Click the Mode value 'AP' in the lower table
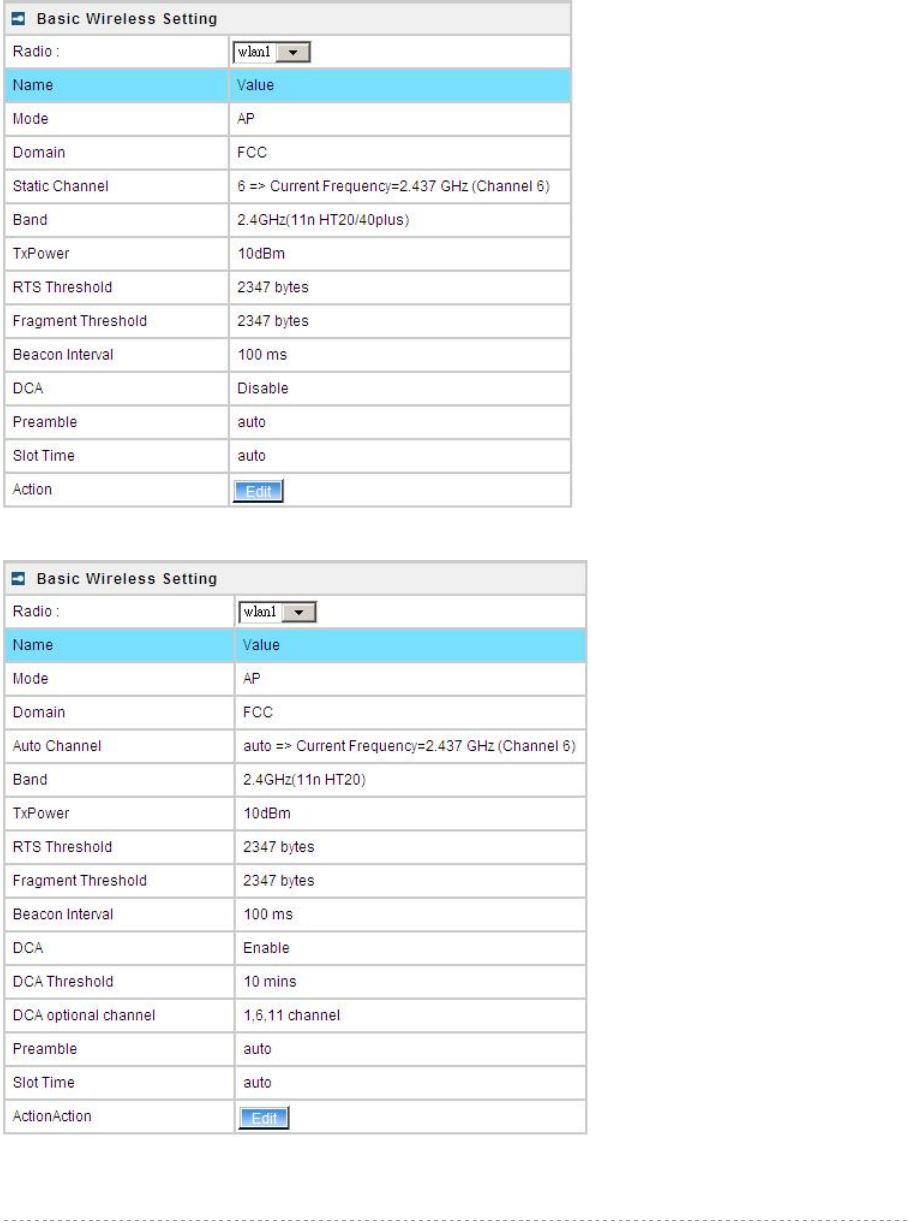 pyautogui.click(x=251, y=679)
